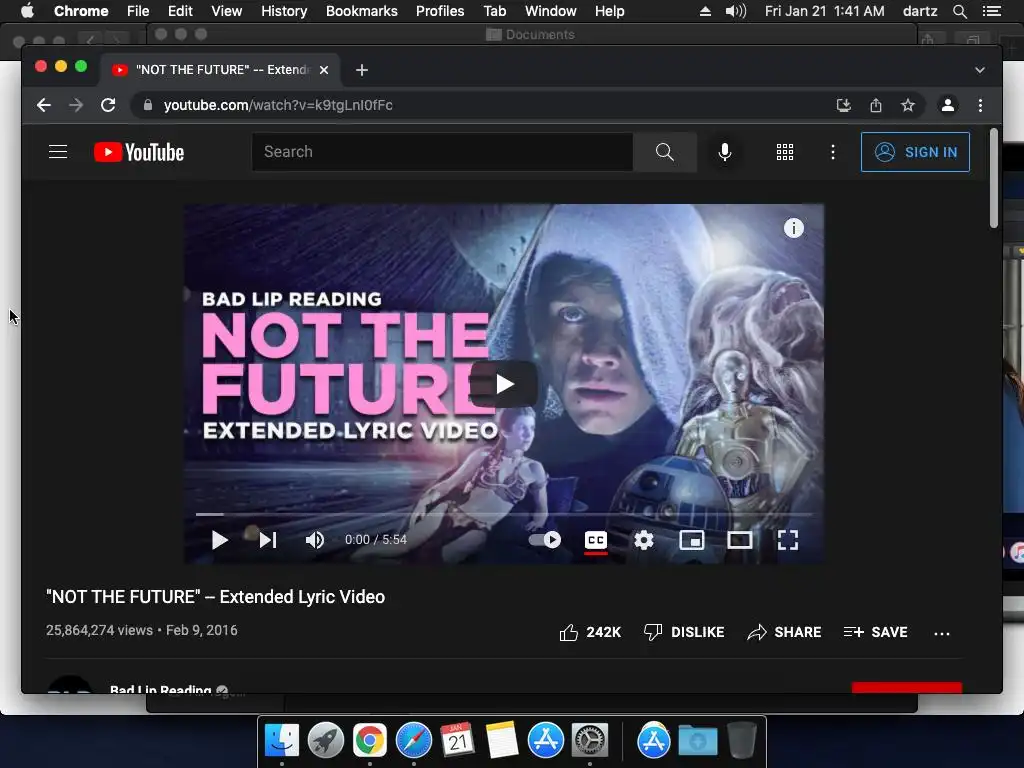Open the Bookmarks menu

tap(362, 11)
